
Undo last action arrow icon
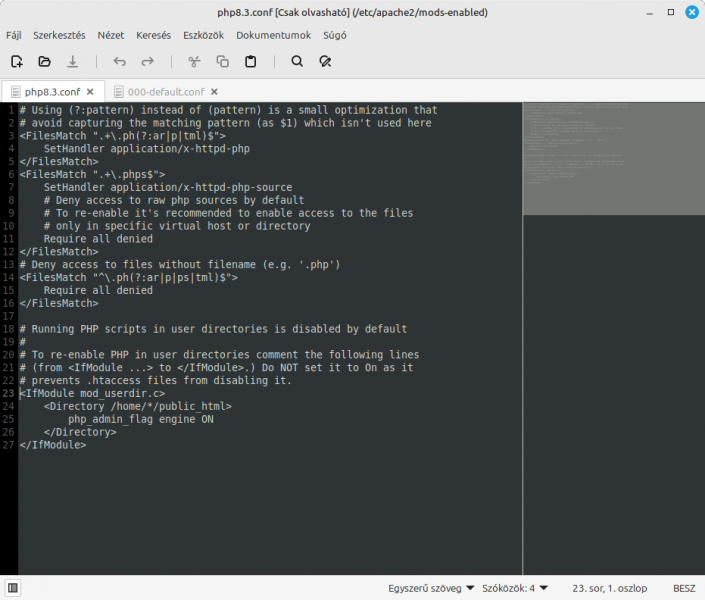tap(119, 61)
